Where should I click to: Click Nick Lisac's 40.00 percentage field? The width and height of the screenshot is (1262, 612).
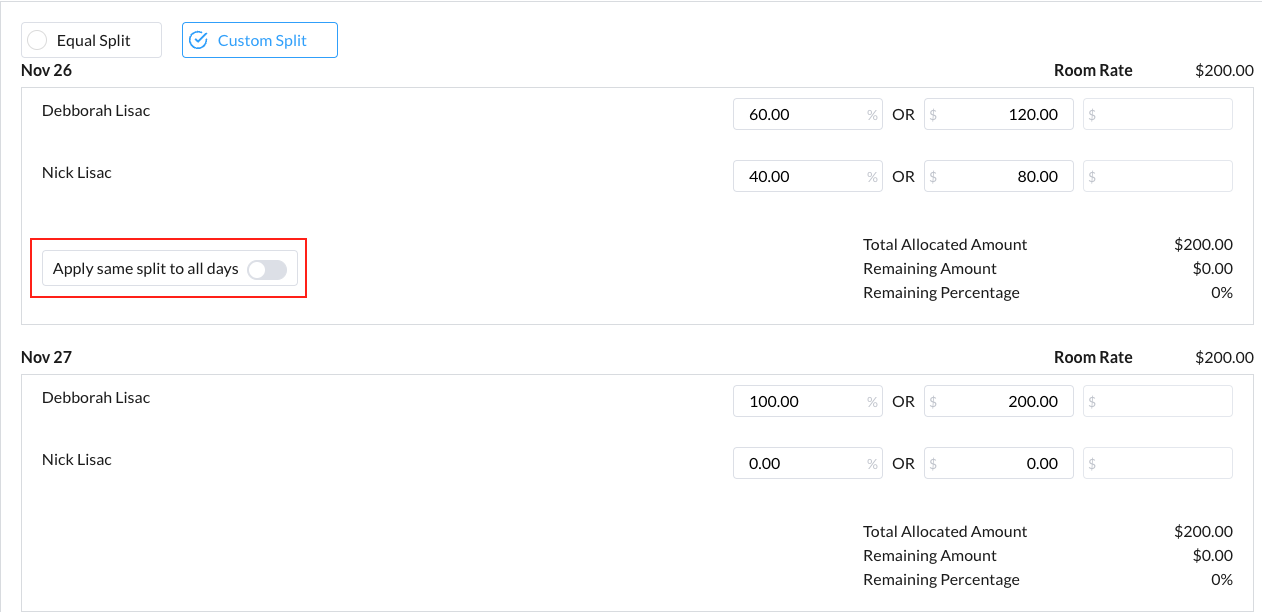coord(800,176)
